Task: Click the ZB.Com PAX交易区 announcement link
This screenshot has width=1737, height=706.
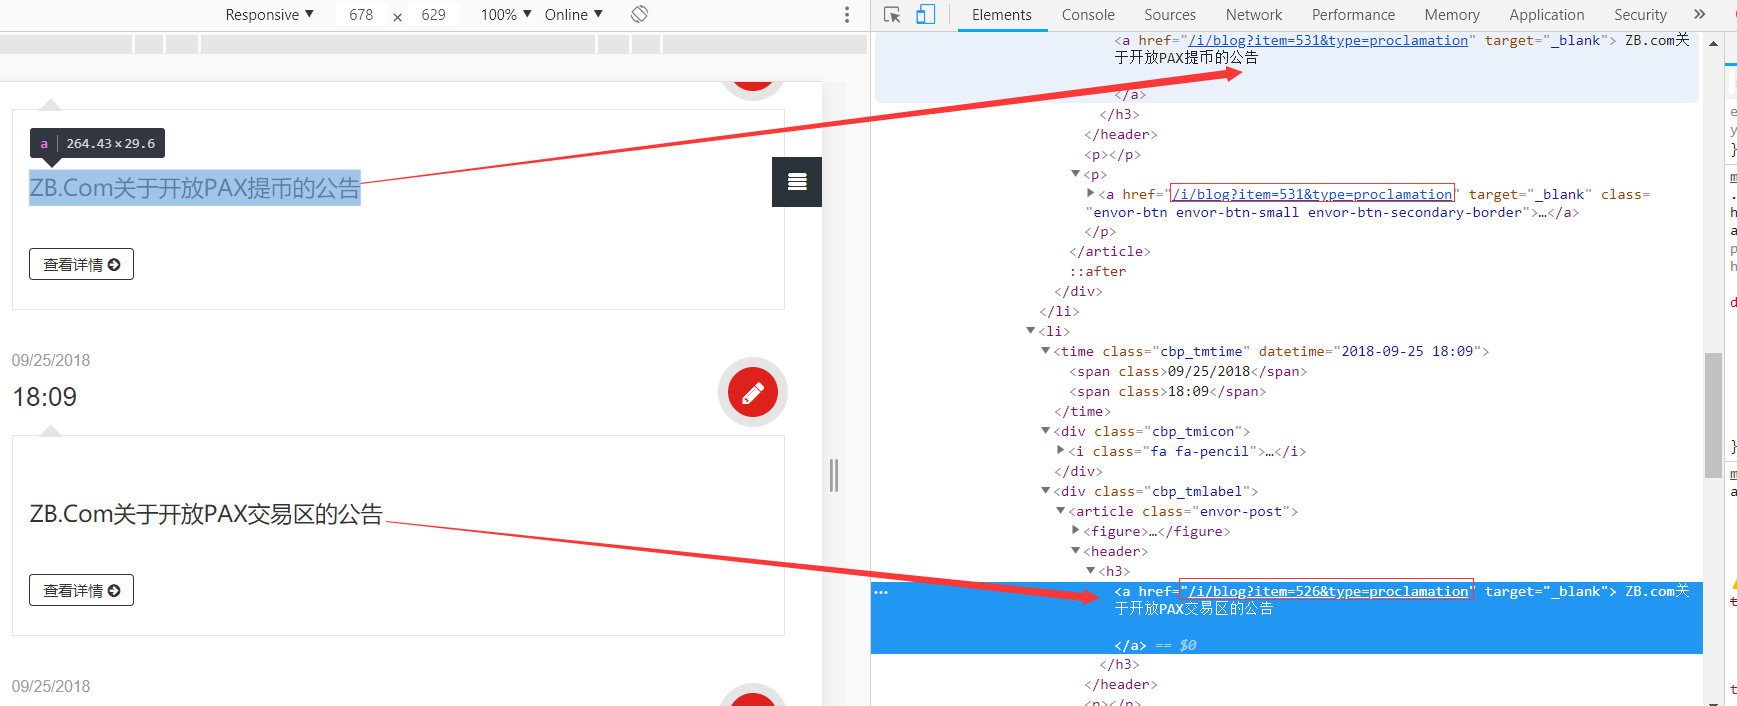Action: 206,514
